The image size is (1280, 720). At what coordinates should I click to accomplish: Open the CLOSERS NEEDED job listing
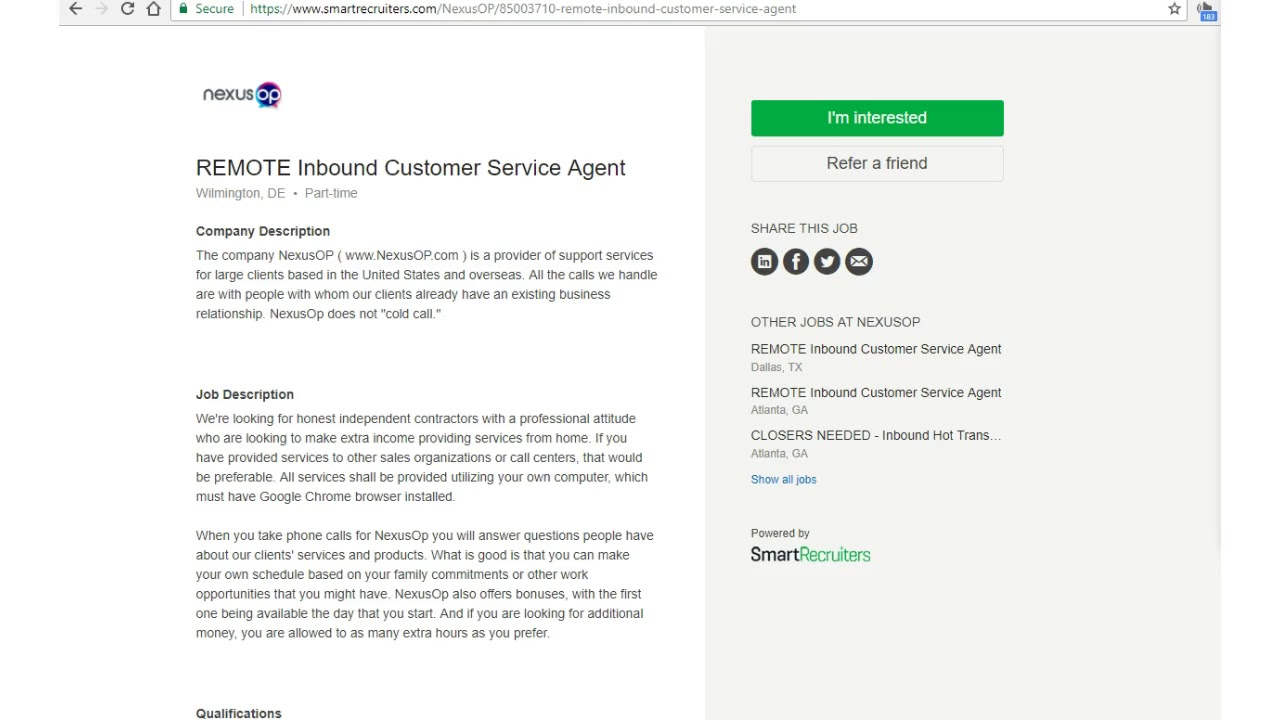pyautogui.click(x=876, y=436)
